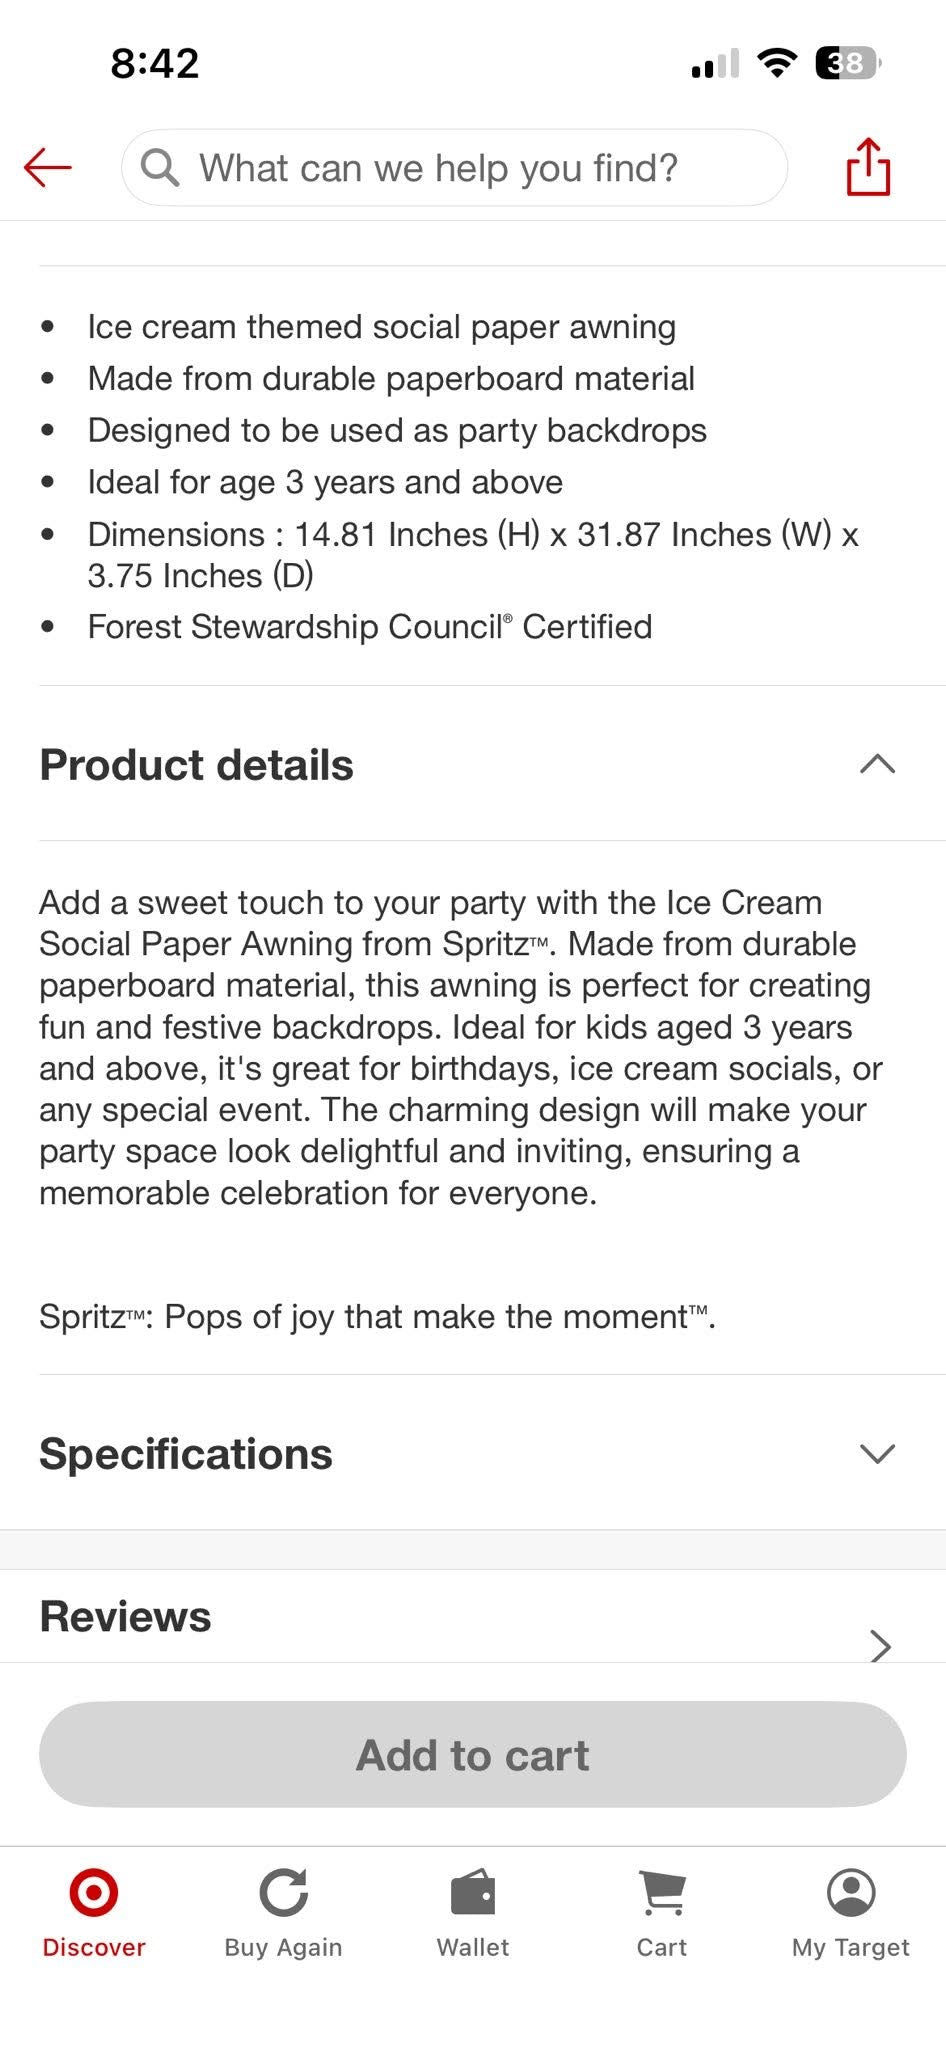Click the magnifying glass search icon
Image resolution: width=946 pixels, height=2048 pixels.
click(x=160, y=167)
